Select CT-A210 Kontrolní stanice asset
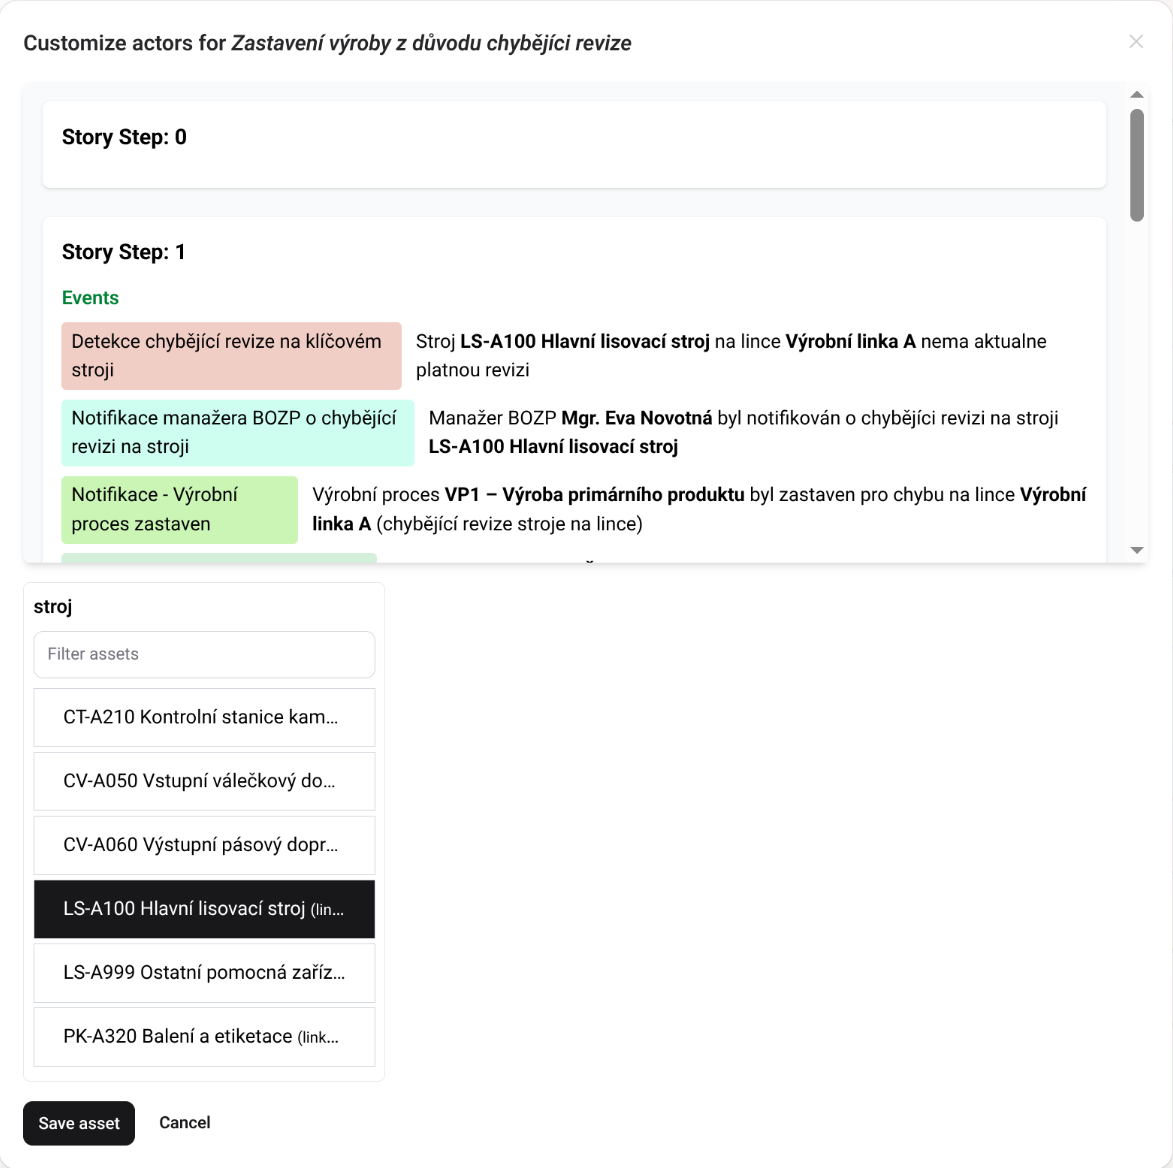The height and width of the screenshot is (1168, 1173). pos(204,717)
